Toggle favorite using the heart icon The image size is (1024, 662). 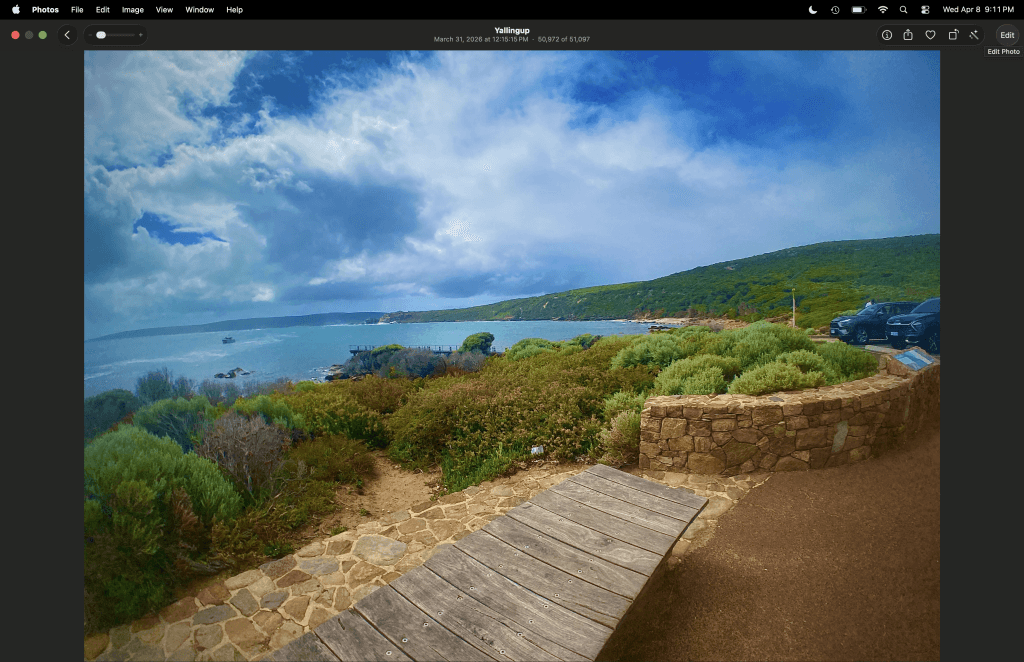point(930,35)
